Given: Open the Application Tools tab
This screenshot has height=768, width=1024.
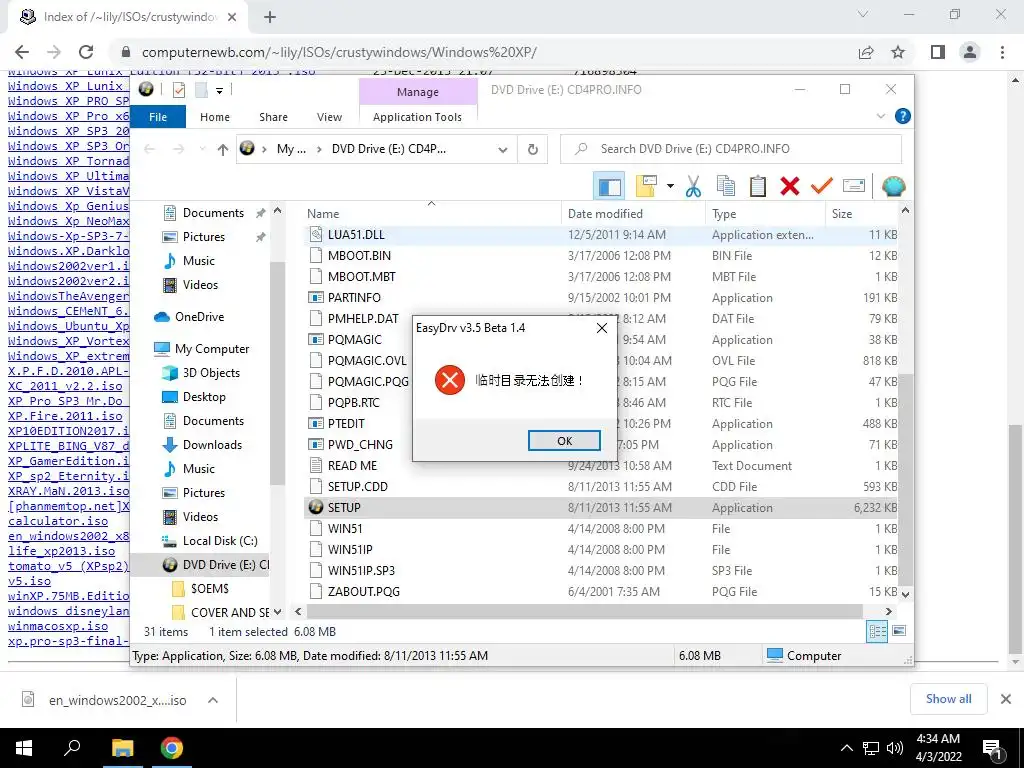Looking at the screenshot, I should click(417, 117).
